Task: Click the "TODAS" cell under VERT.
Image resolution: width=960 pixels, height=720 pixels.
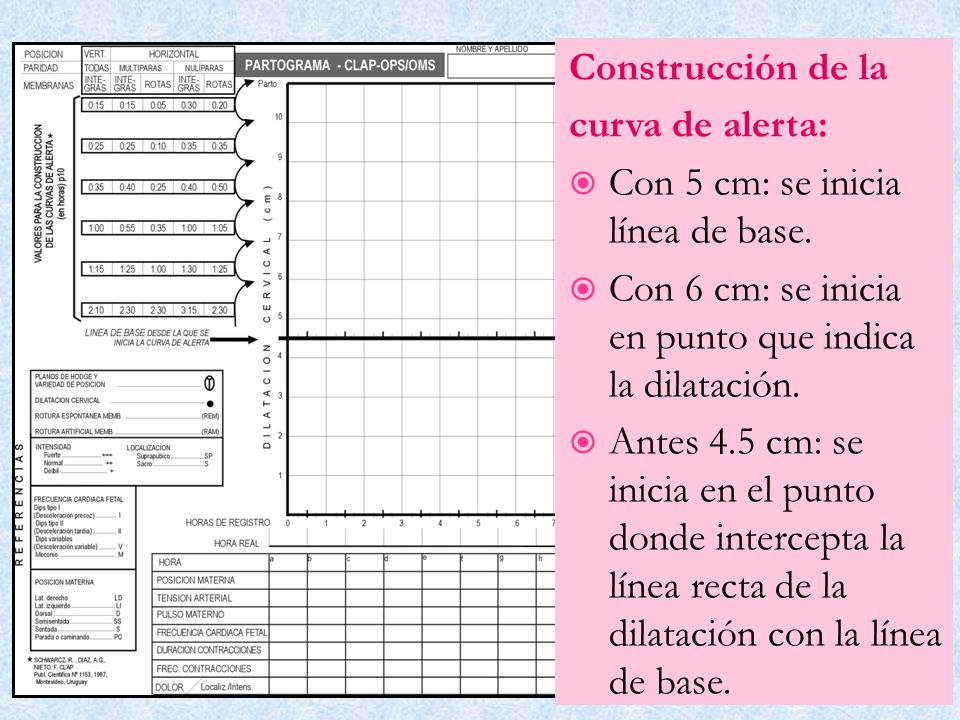Action: point(96,68)
